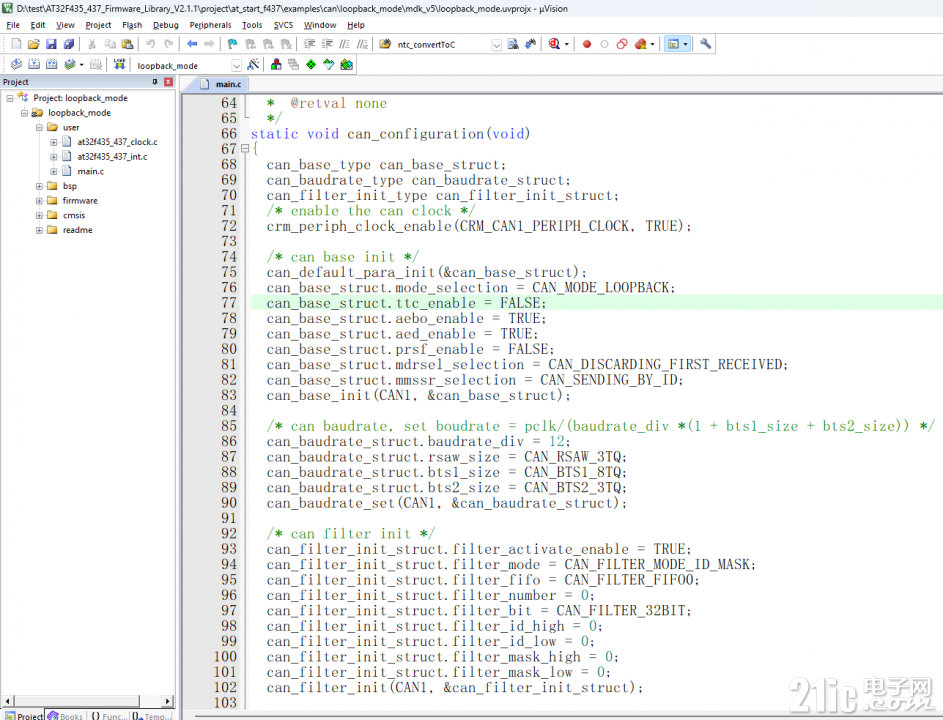Expand the firmware folder
The height and width of the screenshot is (720, 943).
pyautogui.click(x=39, y=201)
